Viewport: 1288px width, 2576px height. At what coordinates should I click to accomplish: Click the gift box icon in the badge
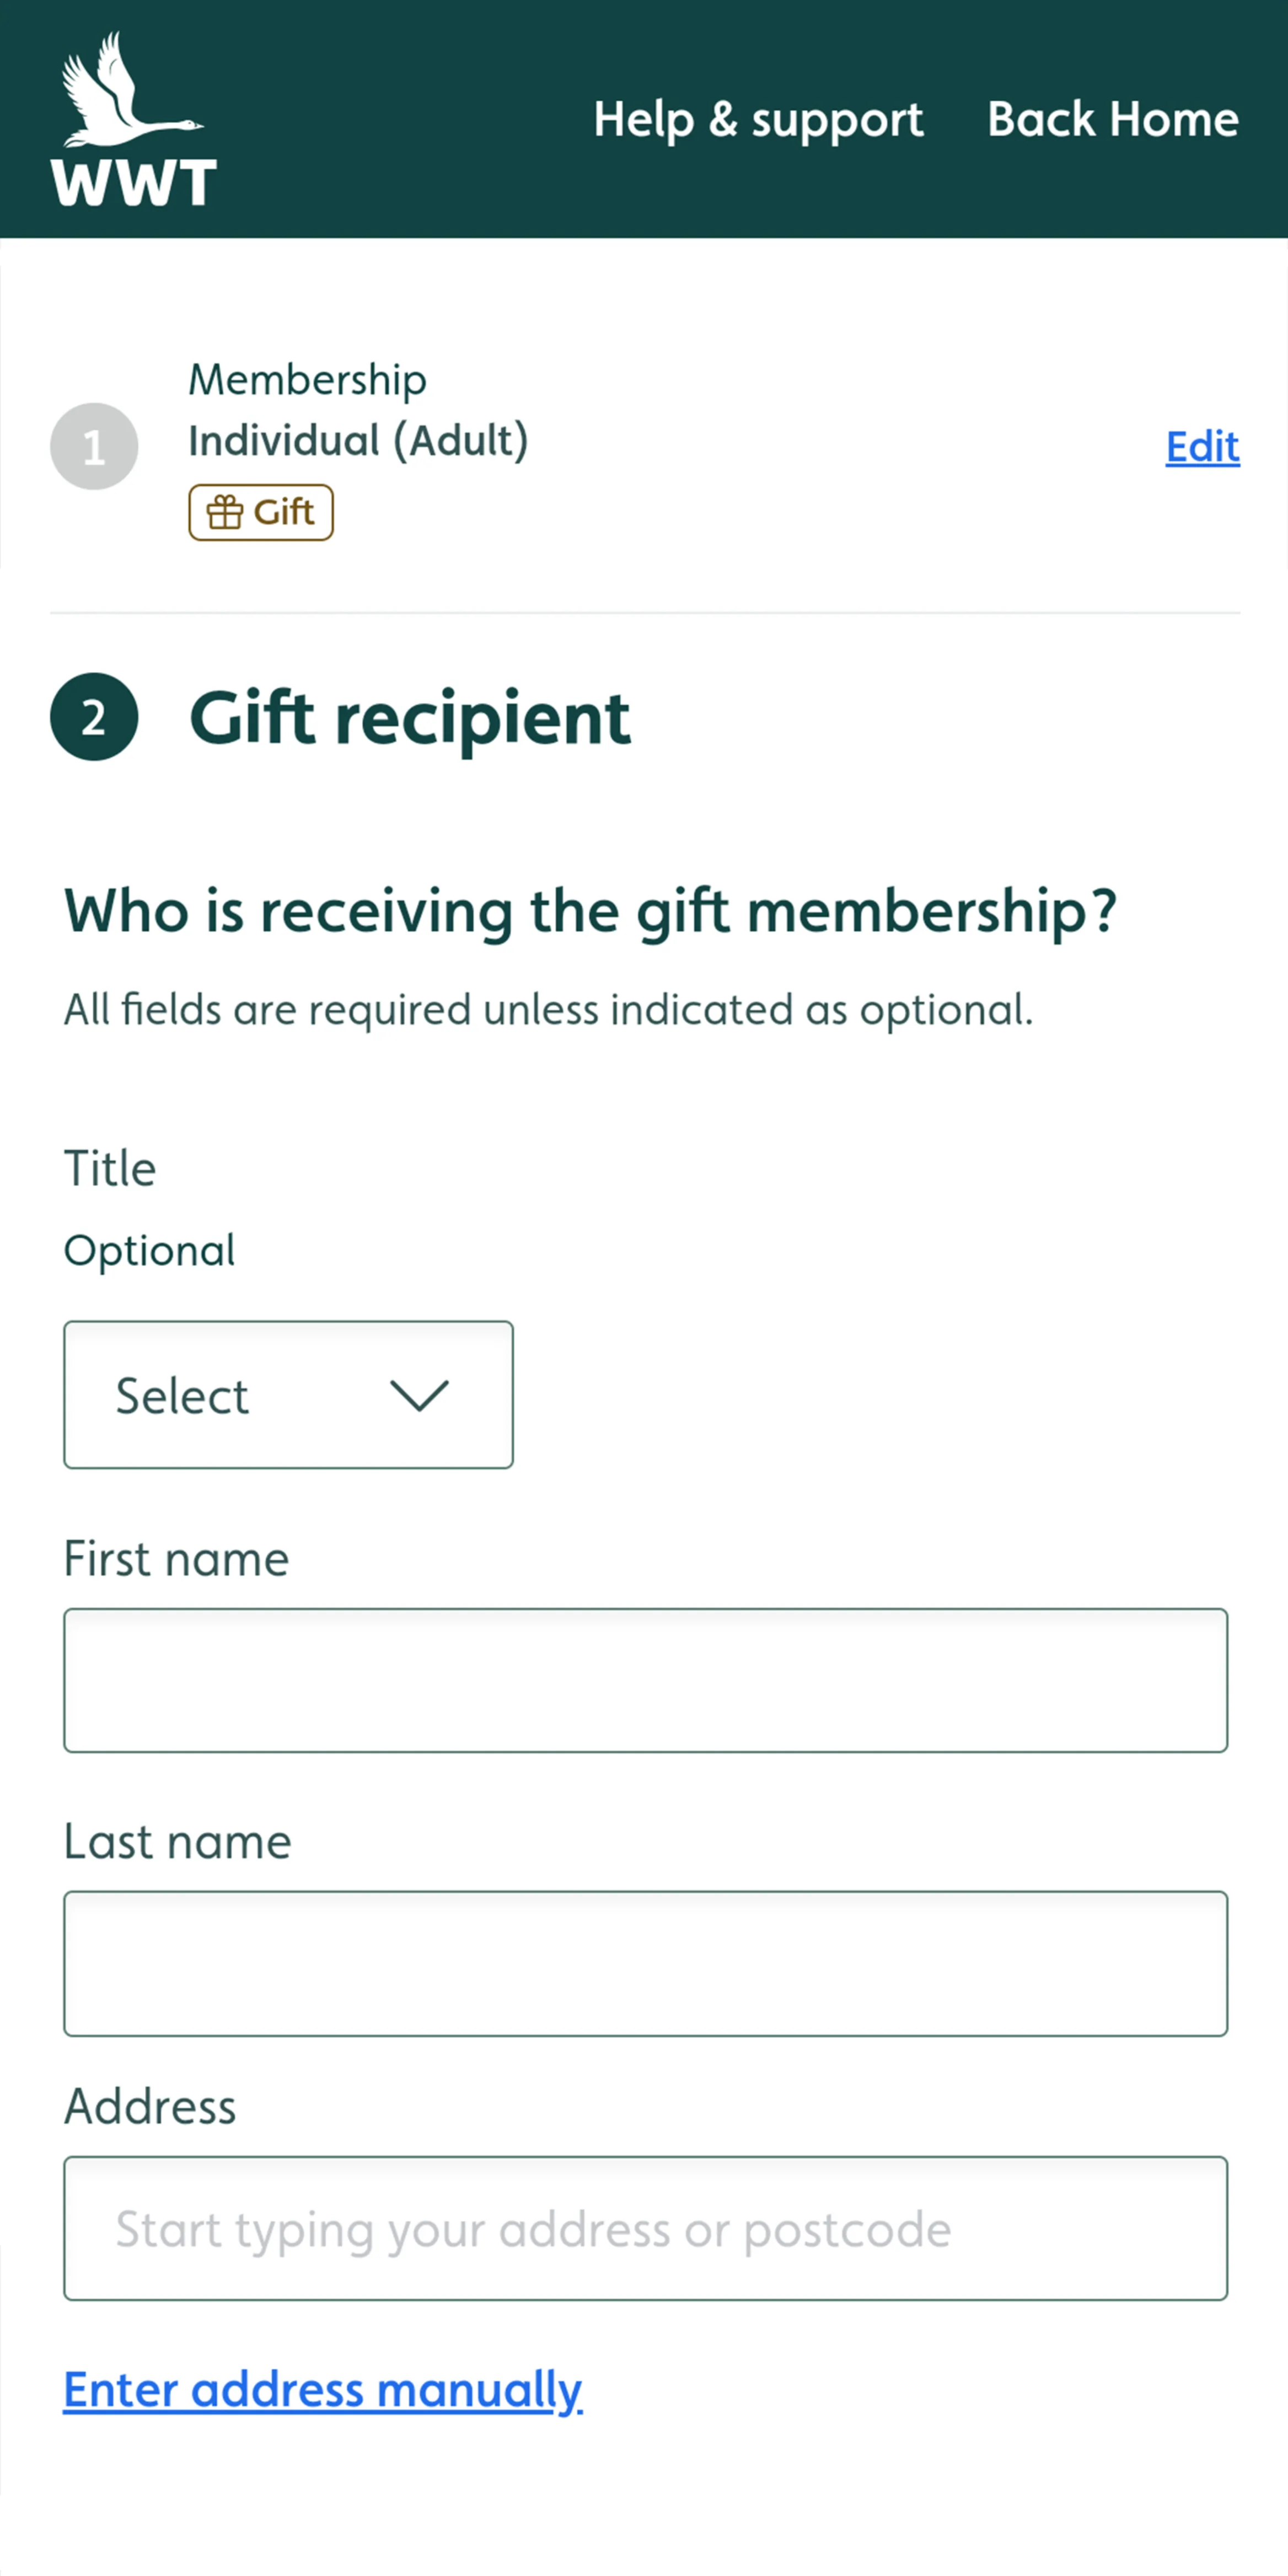225,513
